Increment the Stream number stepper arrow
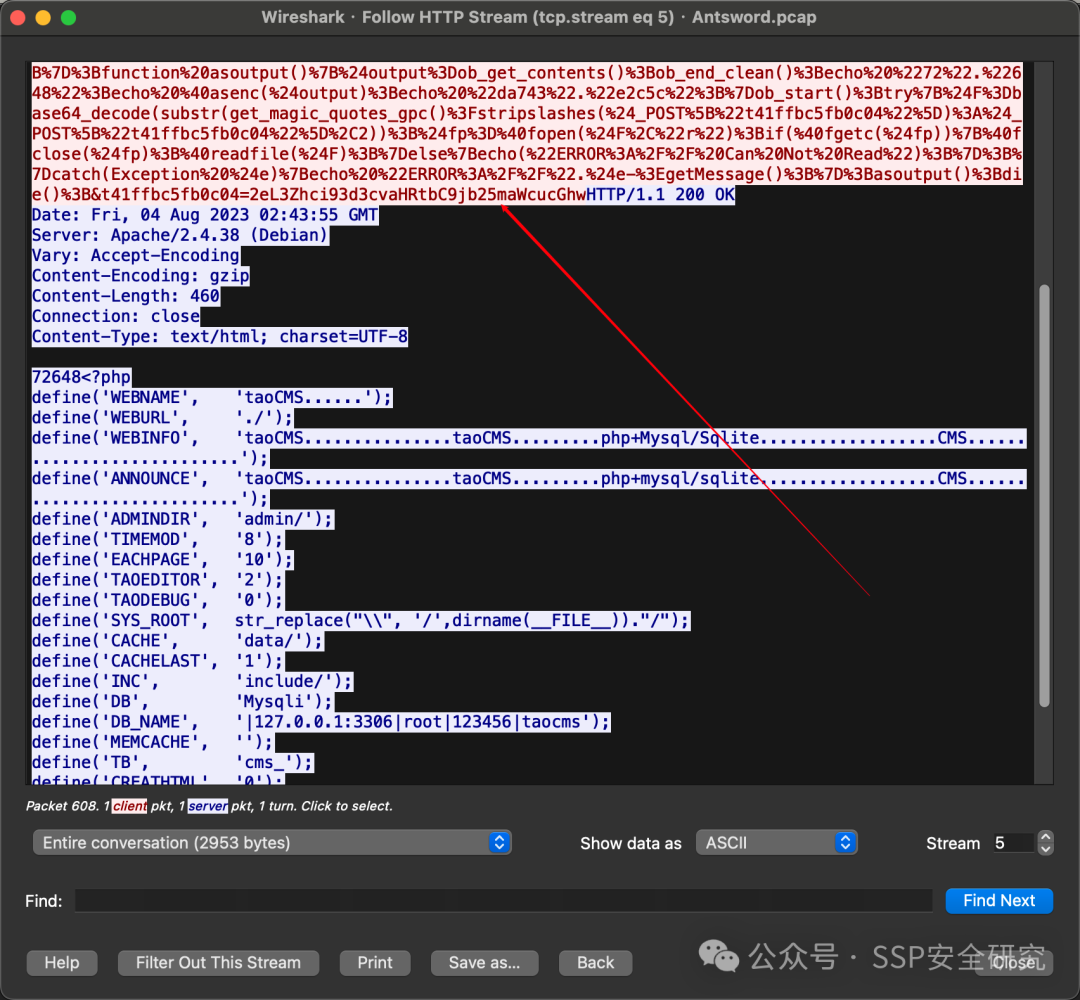Screen dimensions: 1080x1000 coord(1046,837)
